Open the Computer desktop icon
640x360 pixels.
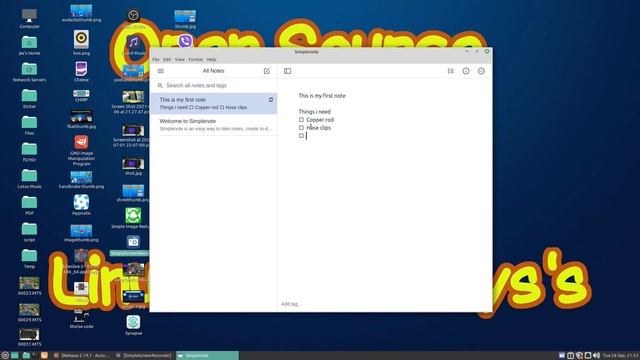[29, 18]
